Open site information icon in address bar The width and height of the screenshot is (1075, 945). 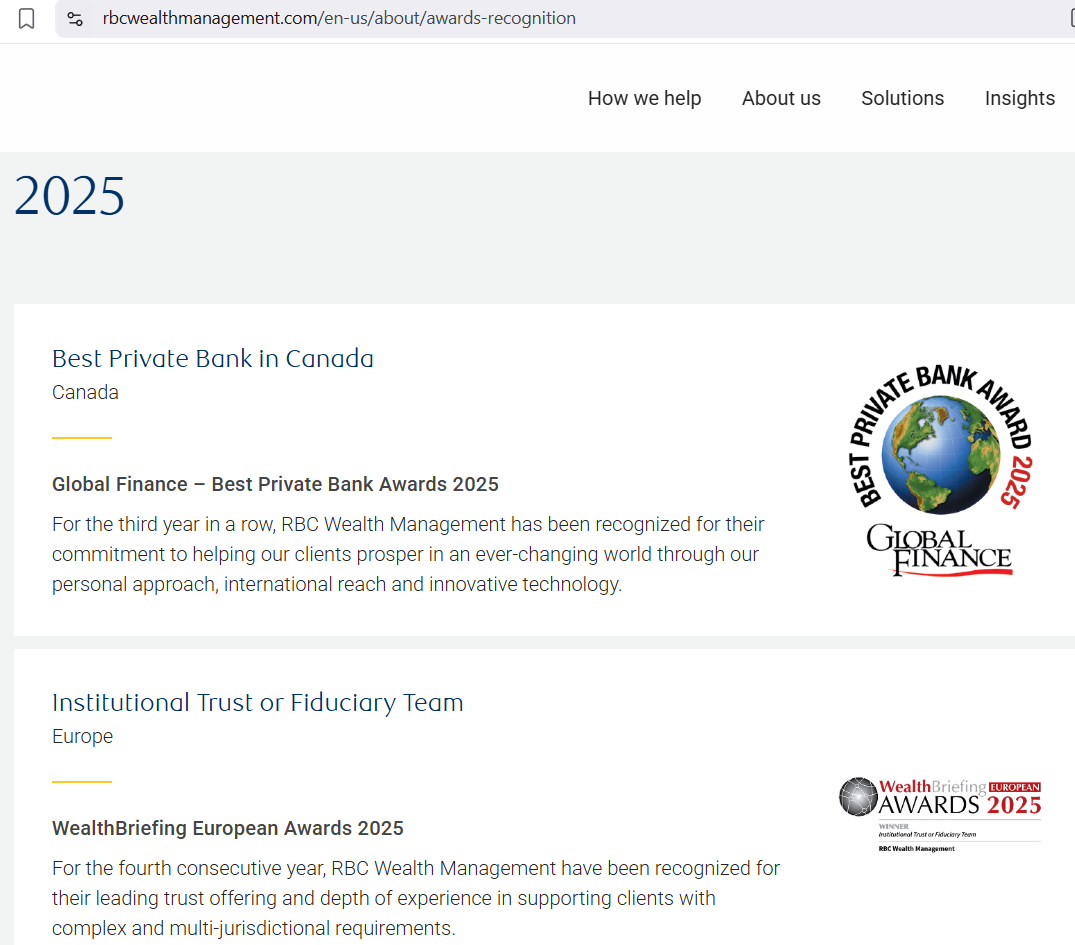point(75,19)
